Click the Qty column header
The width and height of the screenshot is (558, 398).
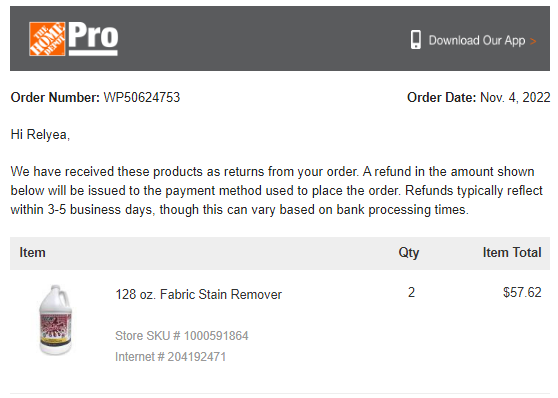409,253
